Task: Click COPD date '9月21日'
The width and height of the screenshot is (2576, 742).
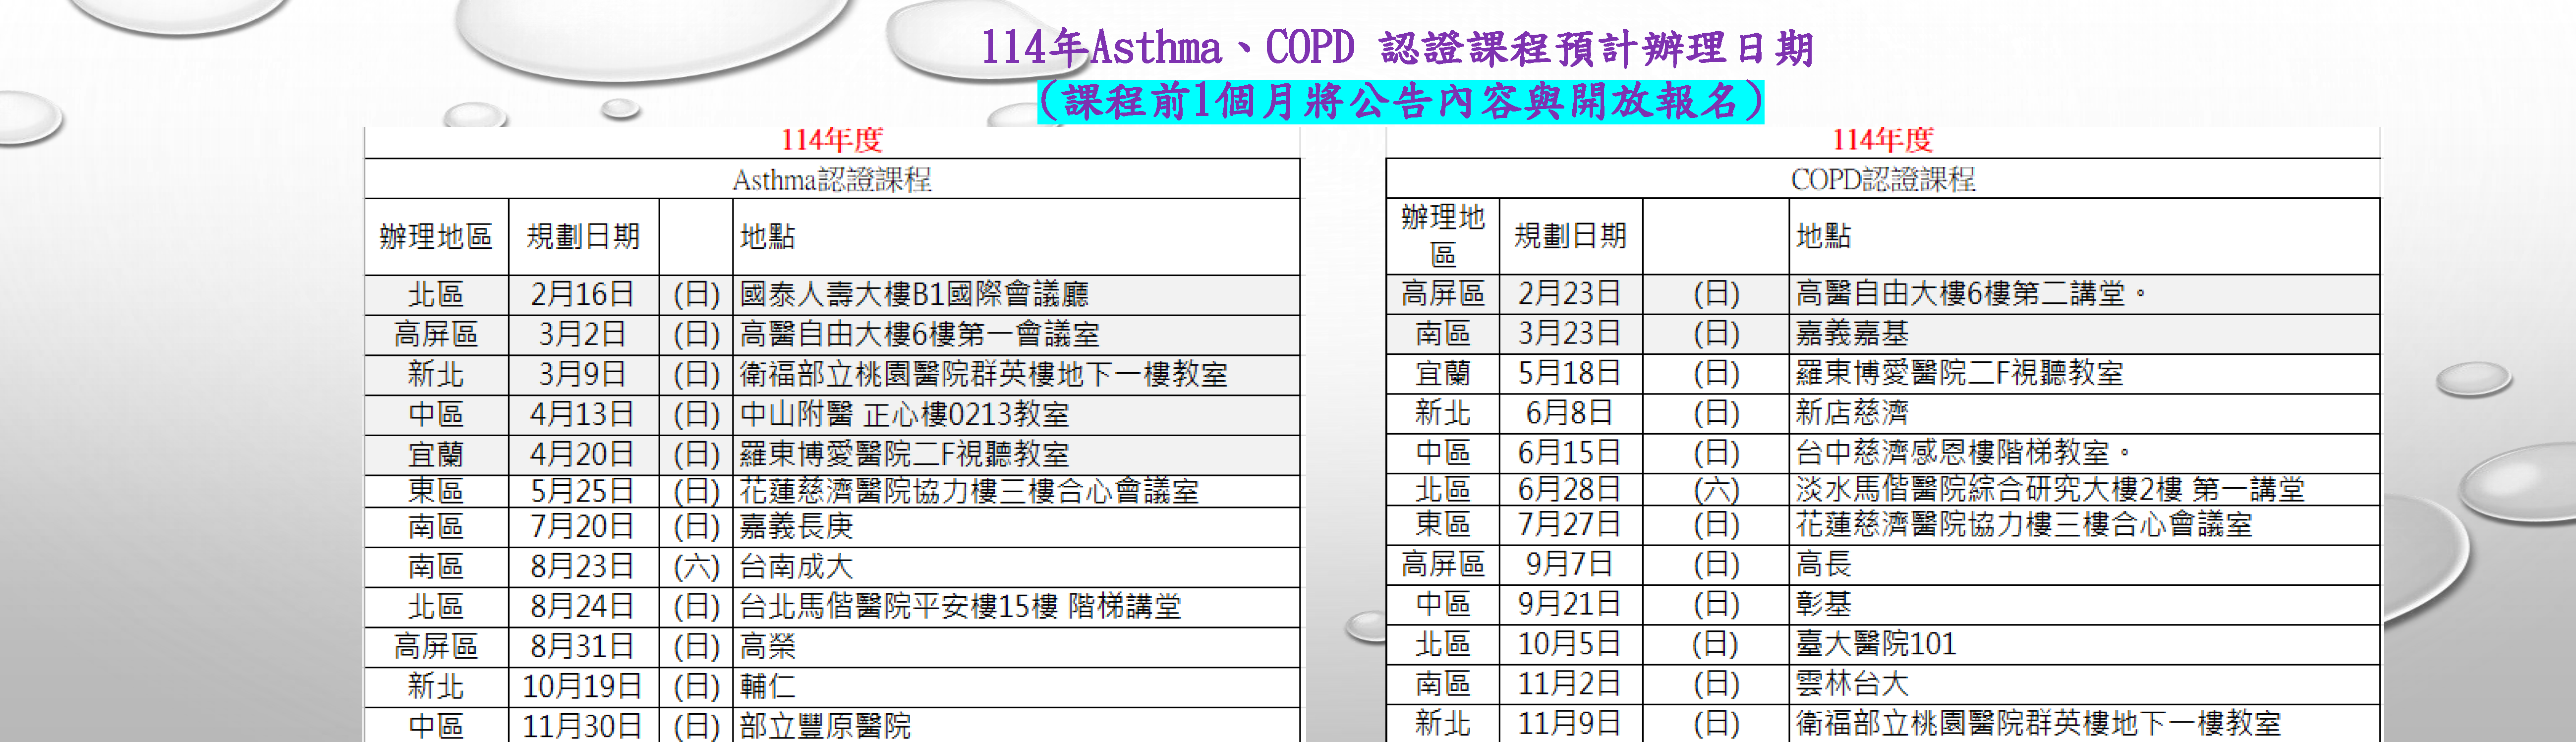Action: click(1570, 604)
